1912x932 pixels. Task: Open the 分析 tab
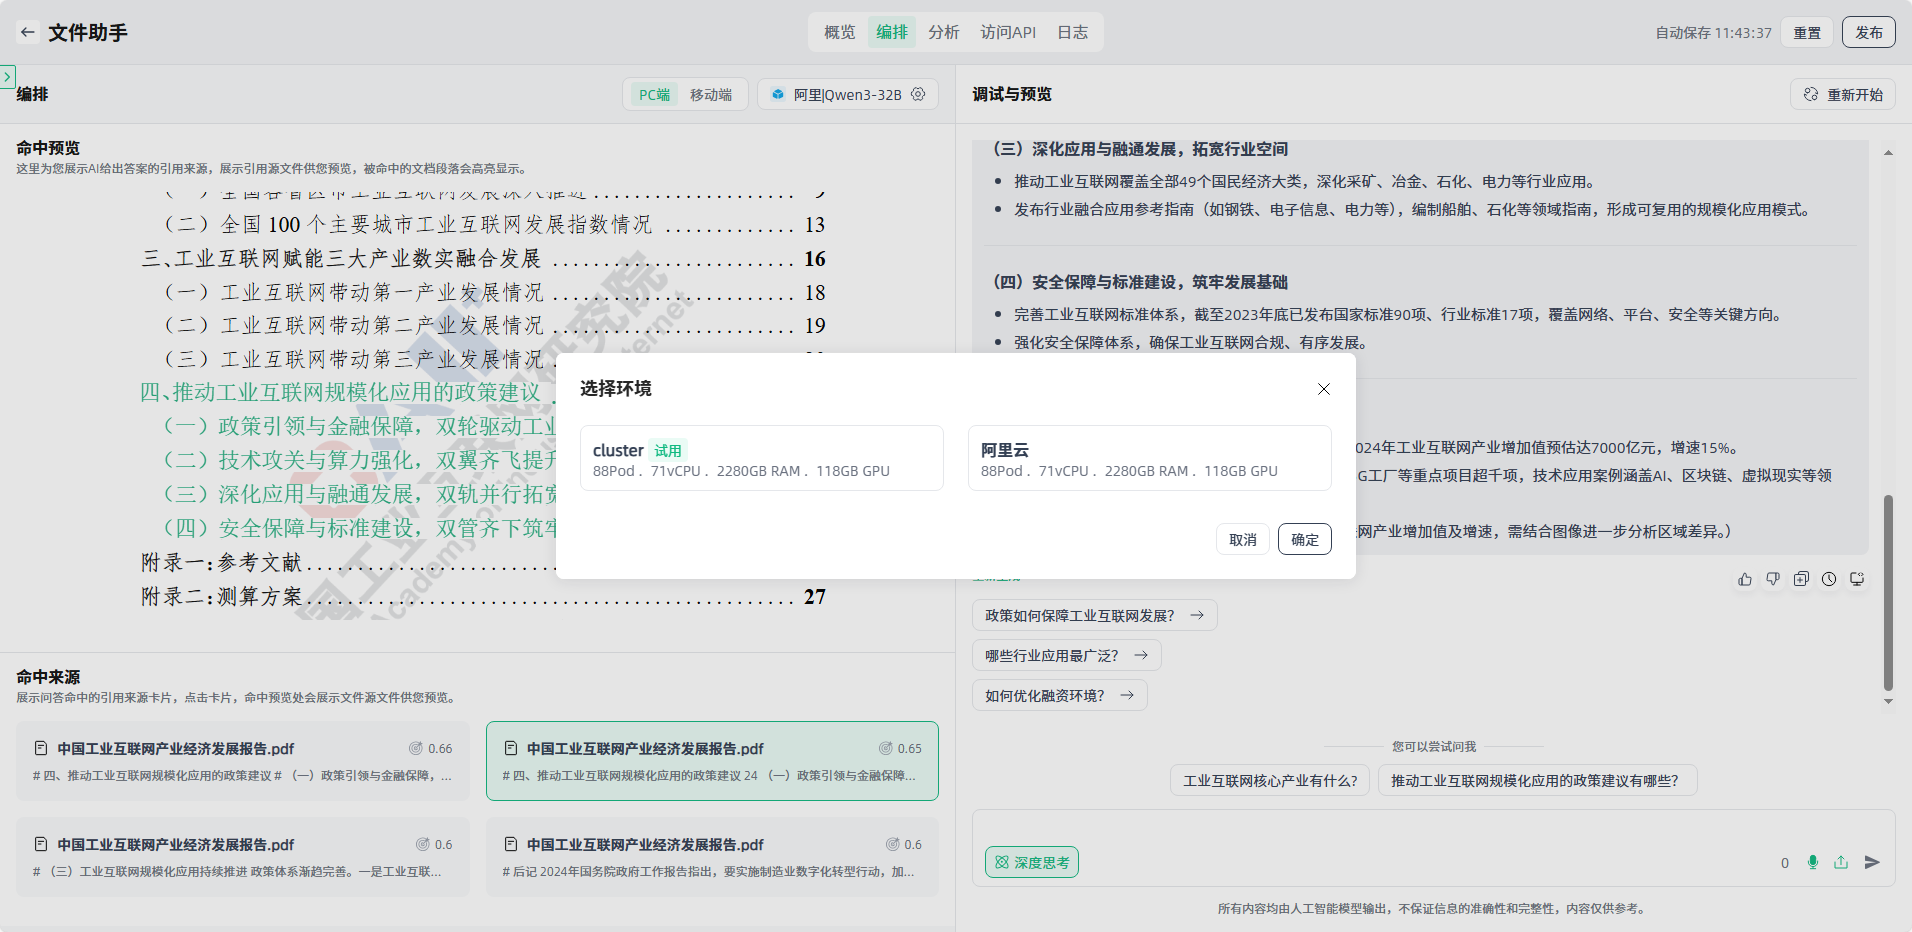pos(943,32)
